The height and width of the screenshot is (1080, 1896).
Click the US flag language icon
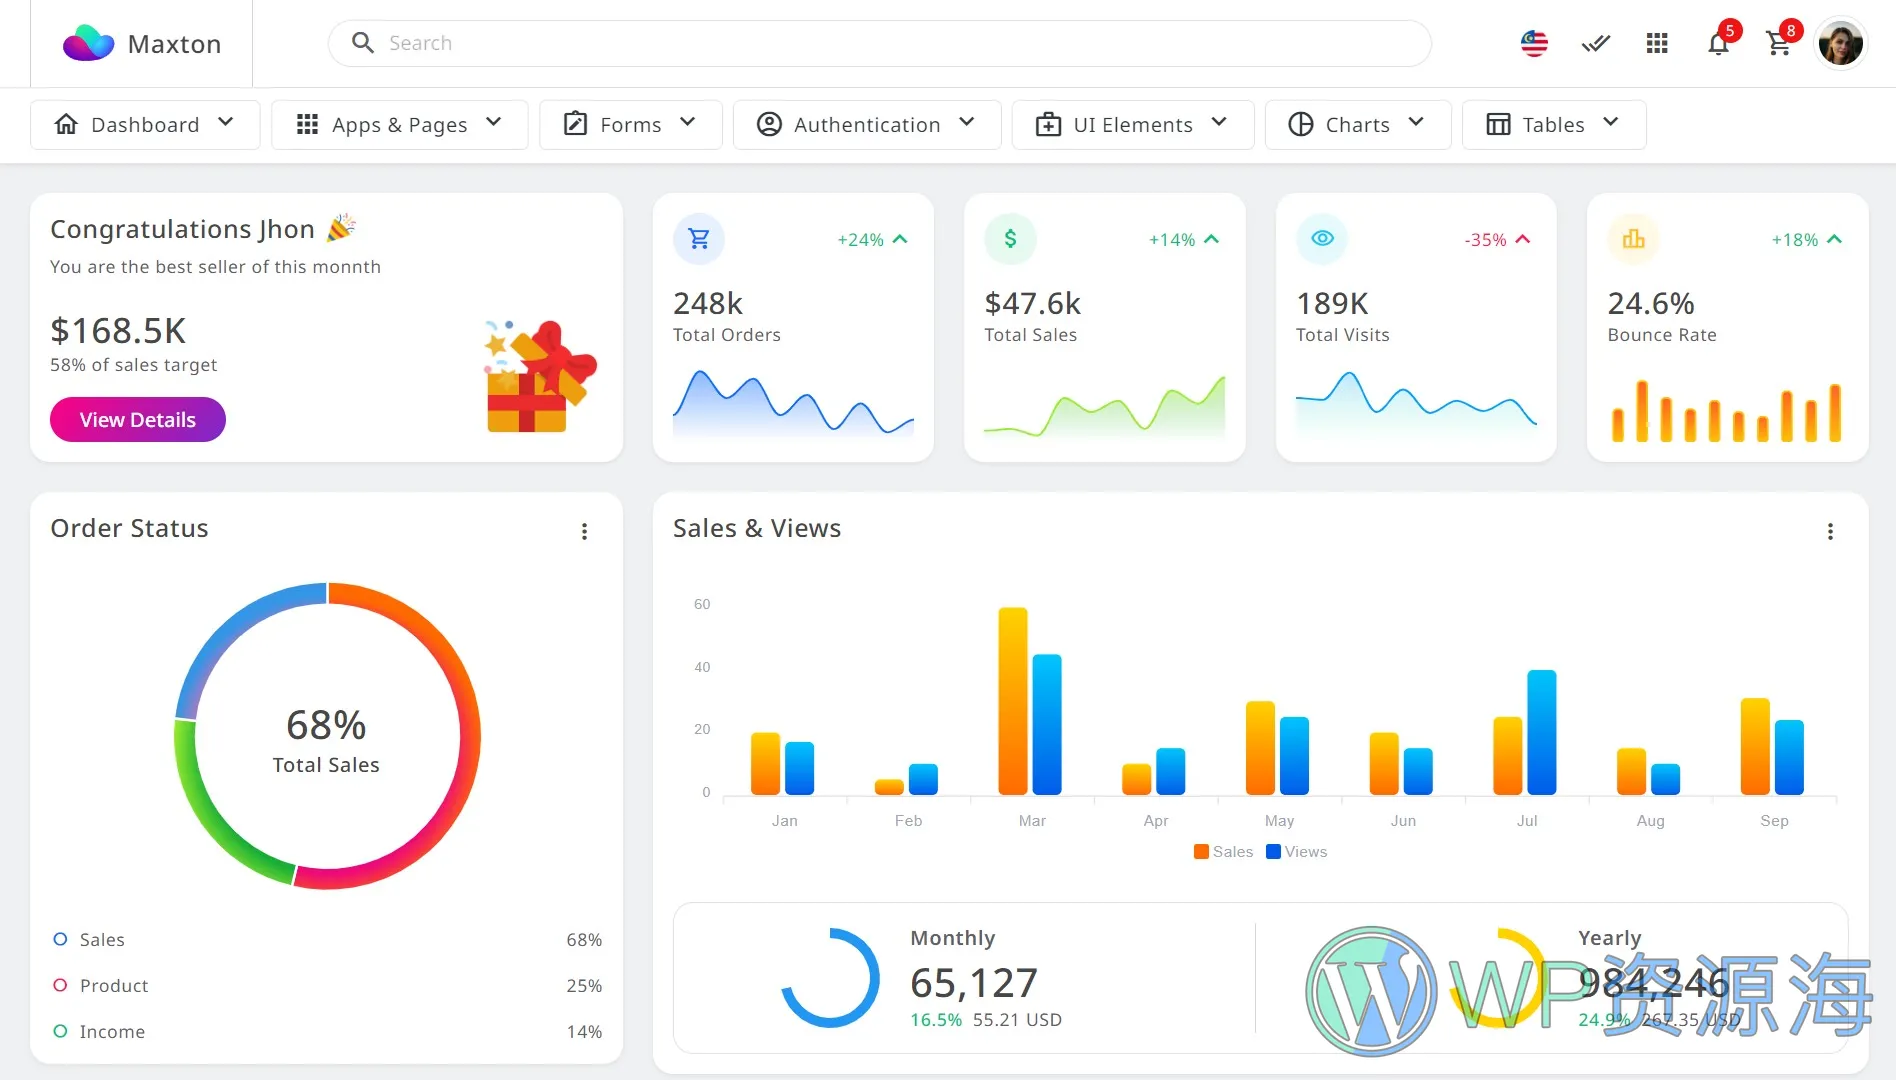tap(1534, 44)
